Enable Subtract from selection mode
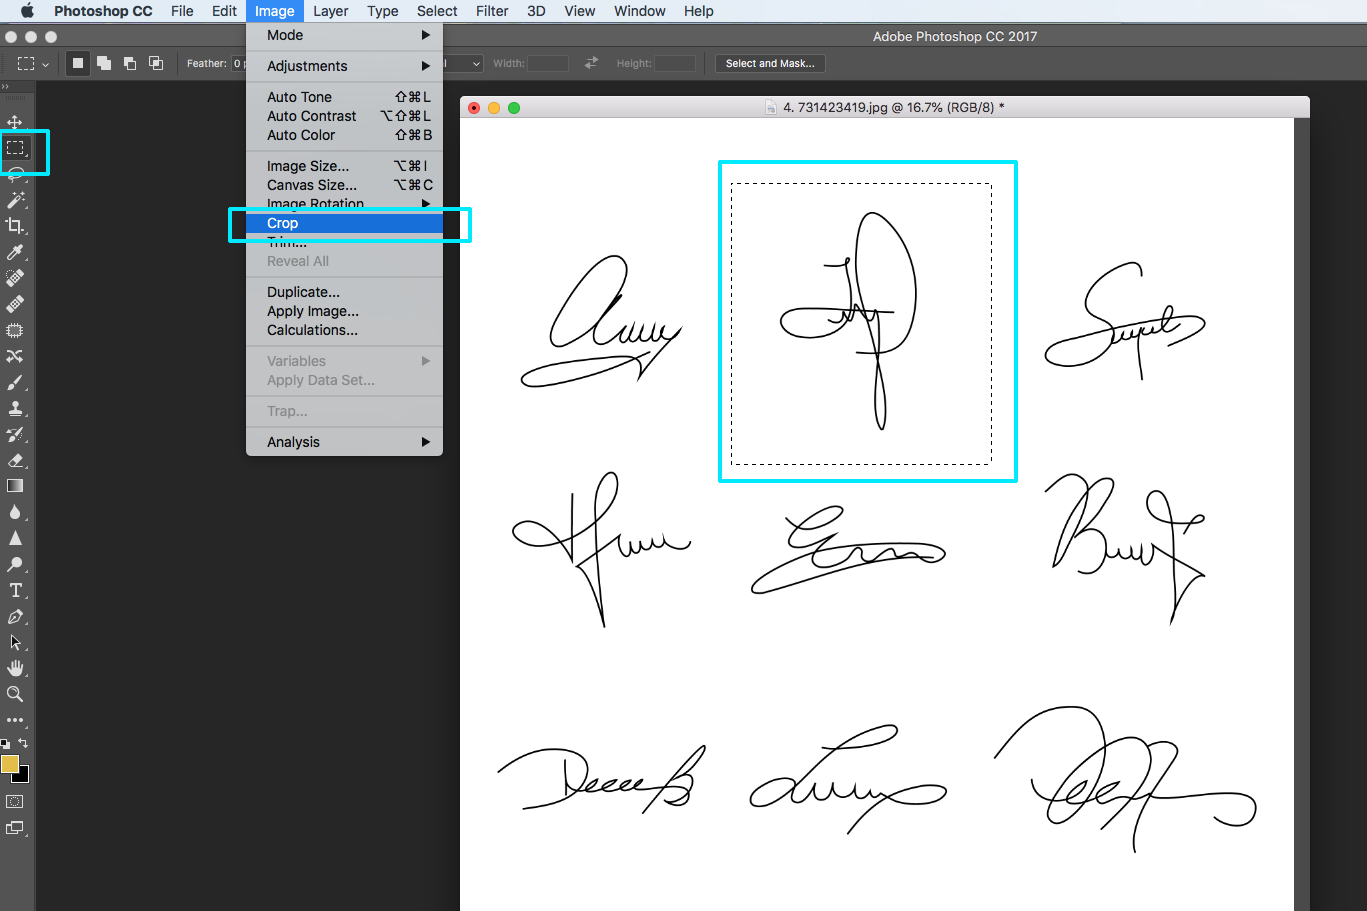1367x911 pixels. (x=129, y=62)
